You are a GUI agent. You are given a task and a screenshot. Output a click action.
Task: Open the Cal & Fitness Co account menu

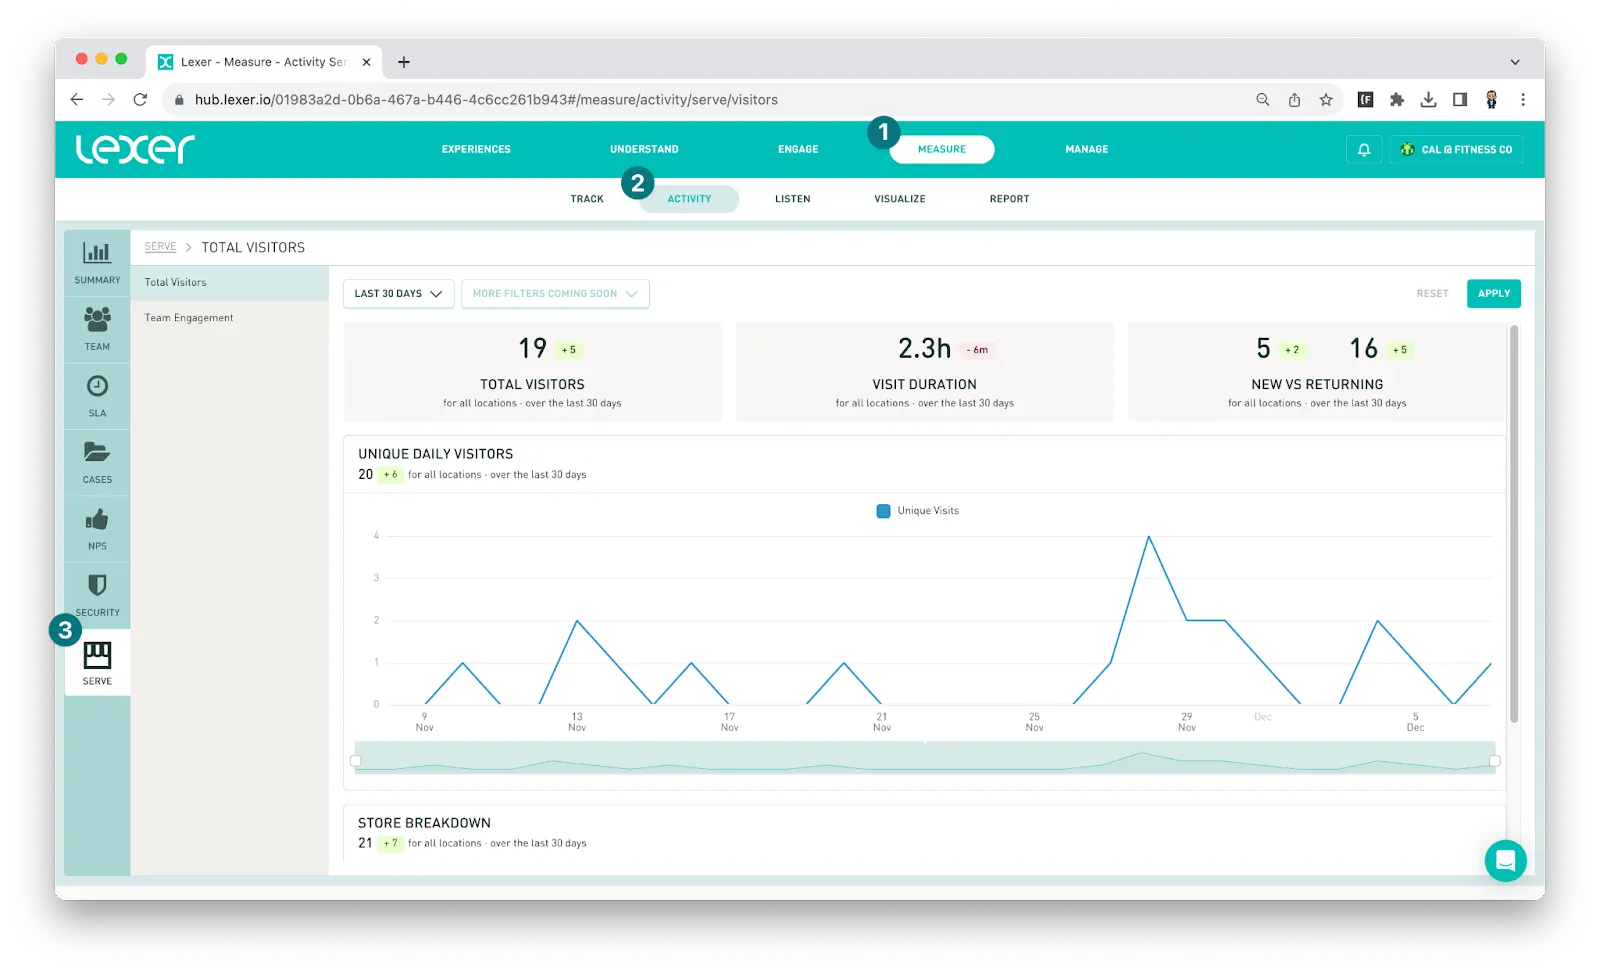[x=1456, y=150]
